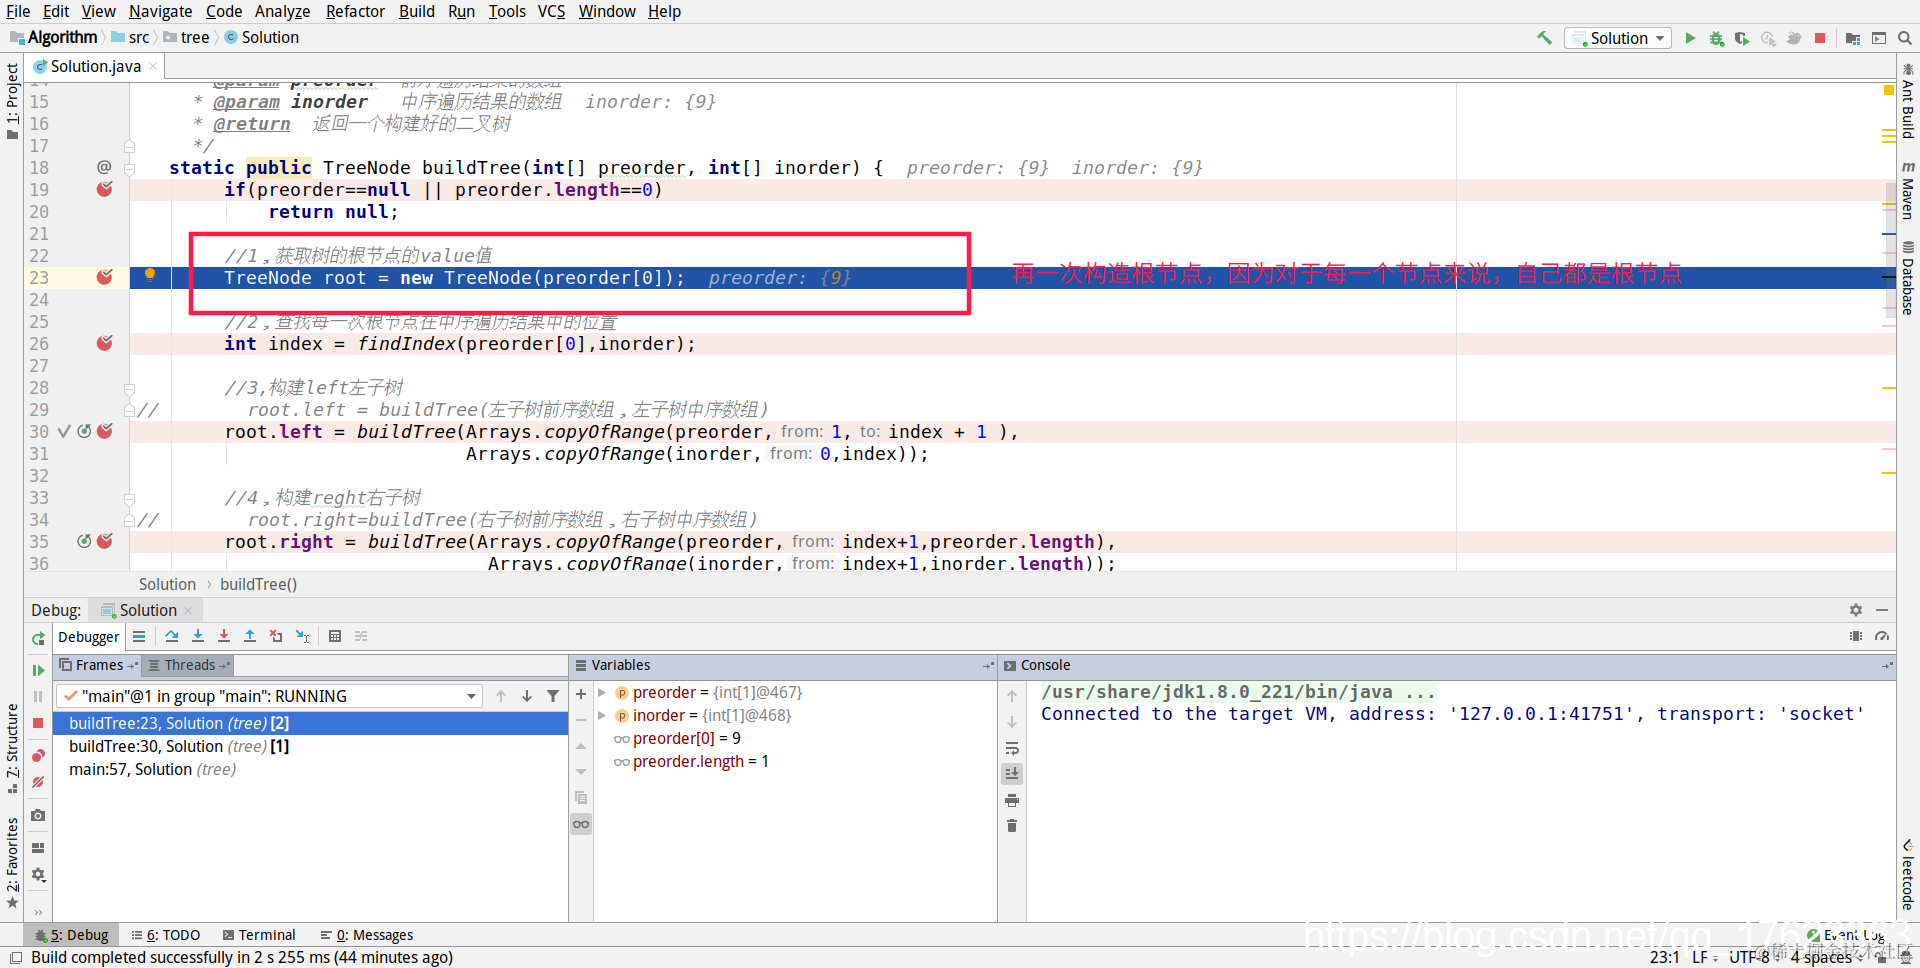Select frame main:57, Solution
1920x968 pixels.
311,769
